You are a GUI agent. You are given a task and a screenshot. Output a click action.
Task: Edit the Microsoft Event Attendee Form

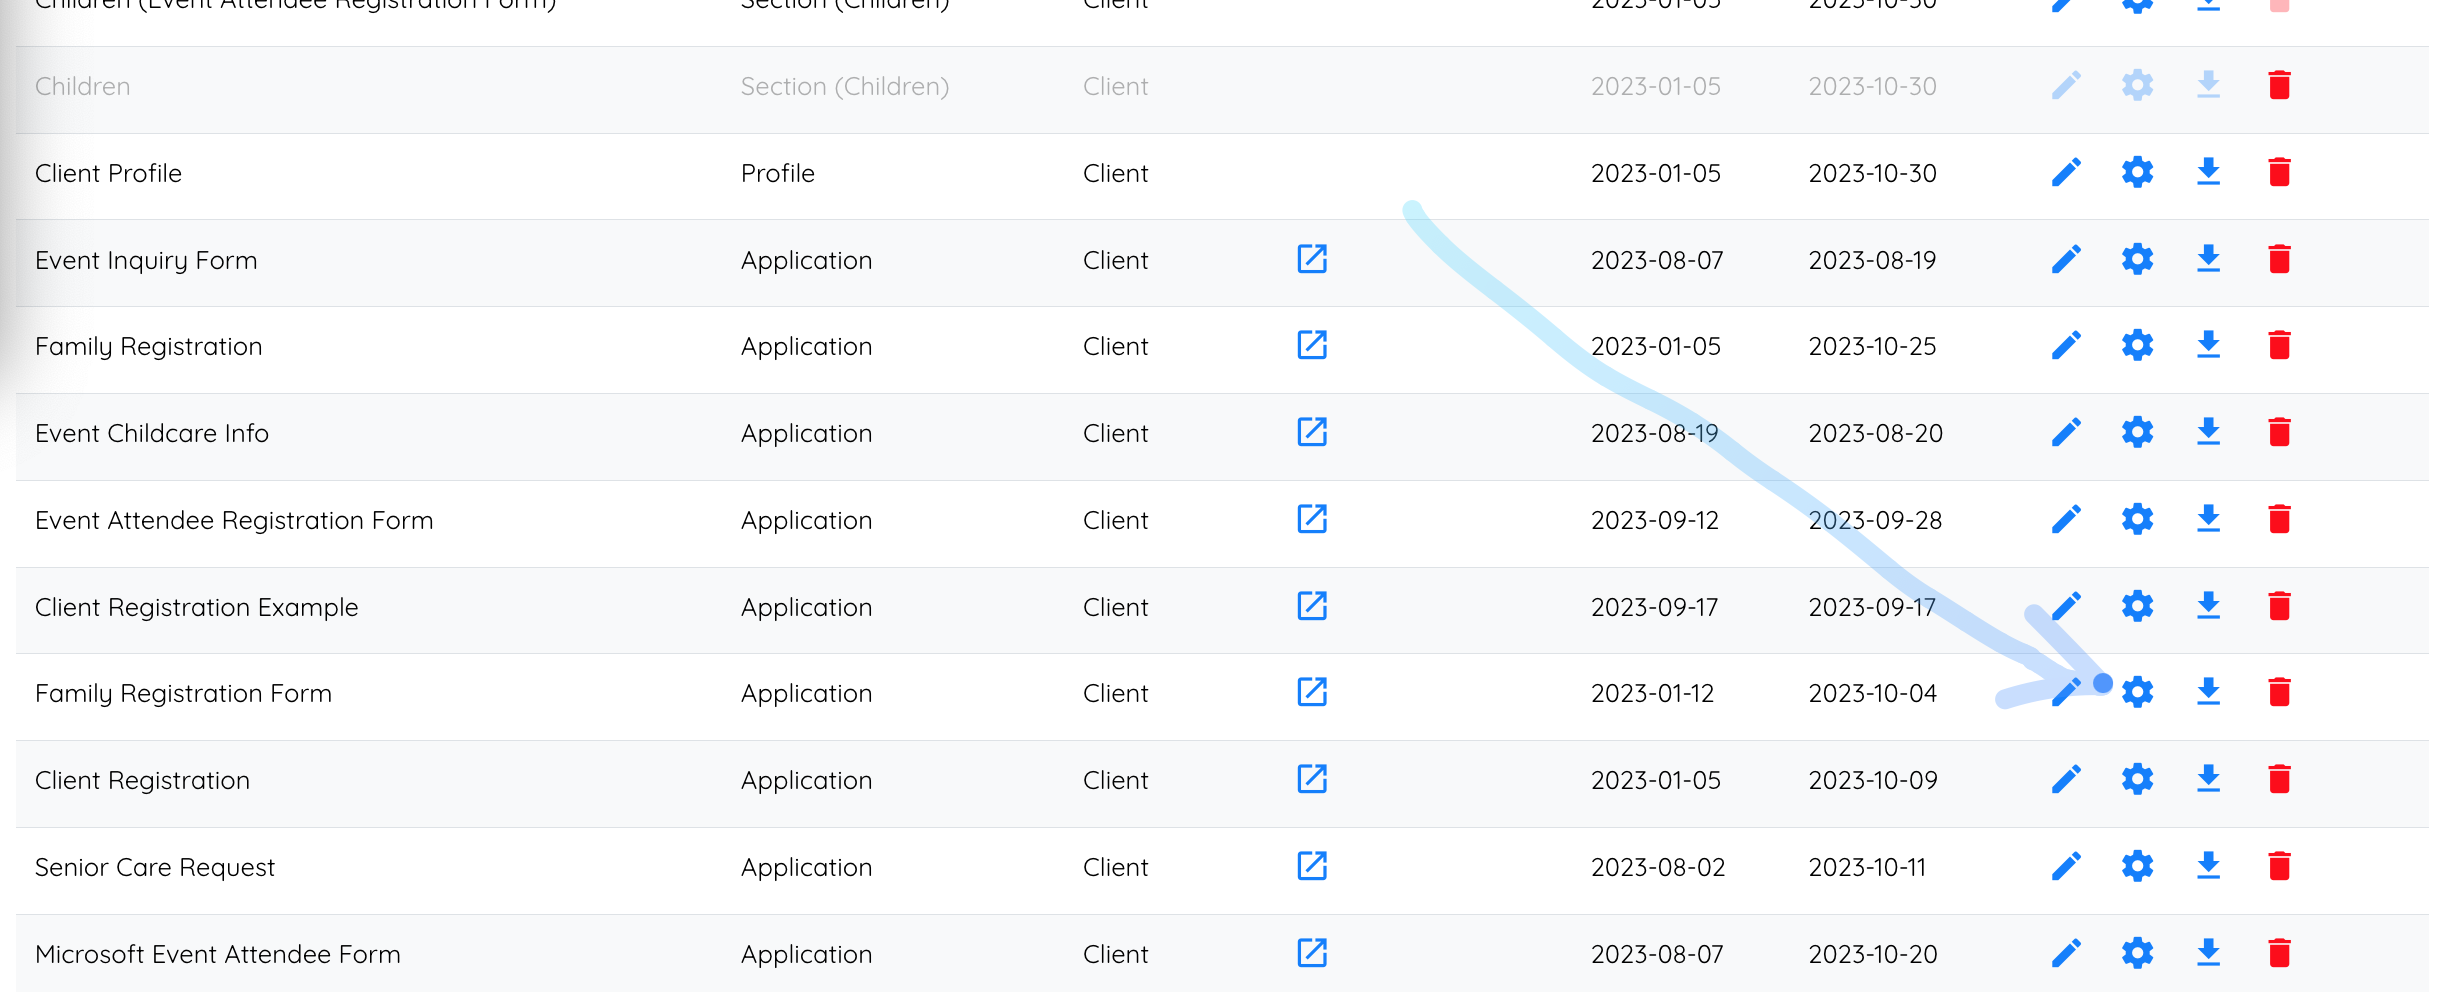click(x=2066, y=953)
